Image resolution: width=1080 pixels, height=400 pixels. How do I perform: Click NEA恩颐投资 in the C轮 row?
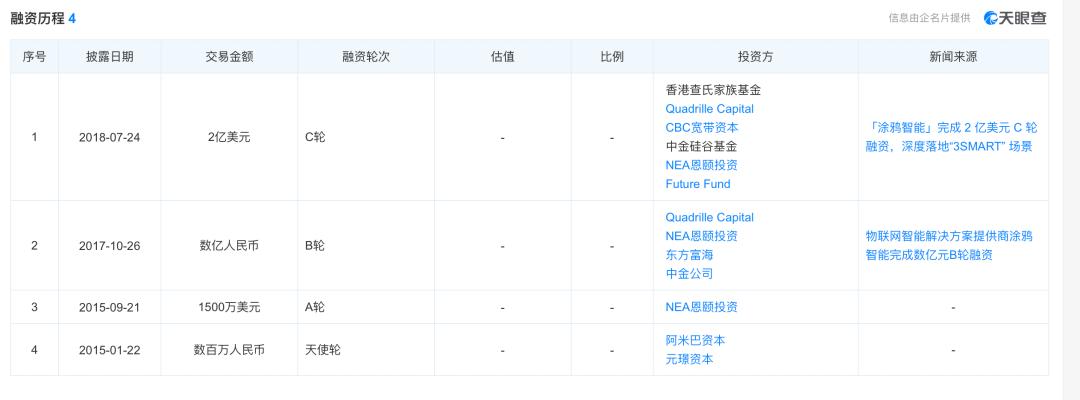tap(701, 165)
